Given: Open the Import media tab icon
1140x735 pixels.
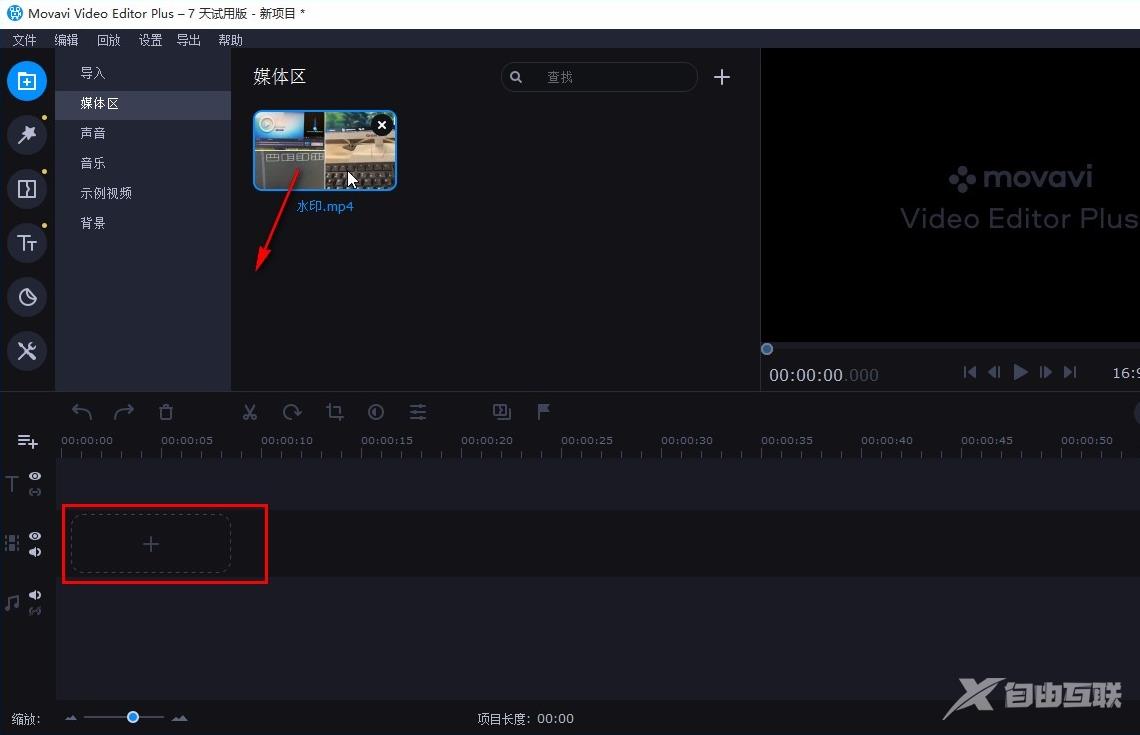Looking at the screenshot, I should tap(27, 81).
